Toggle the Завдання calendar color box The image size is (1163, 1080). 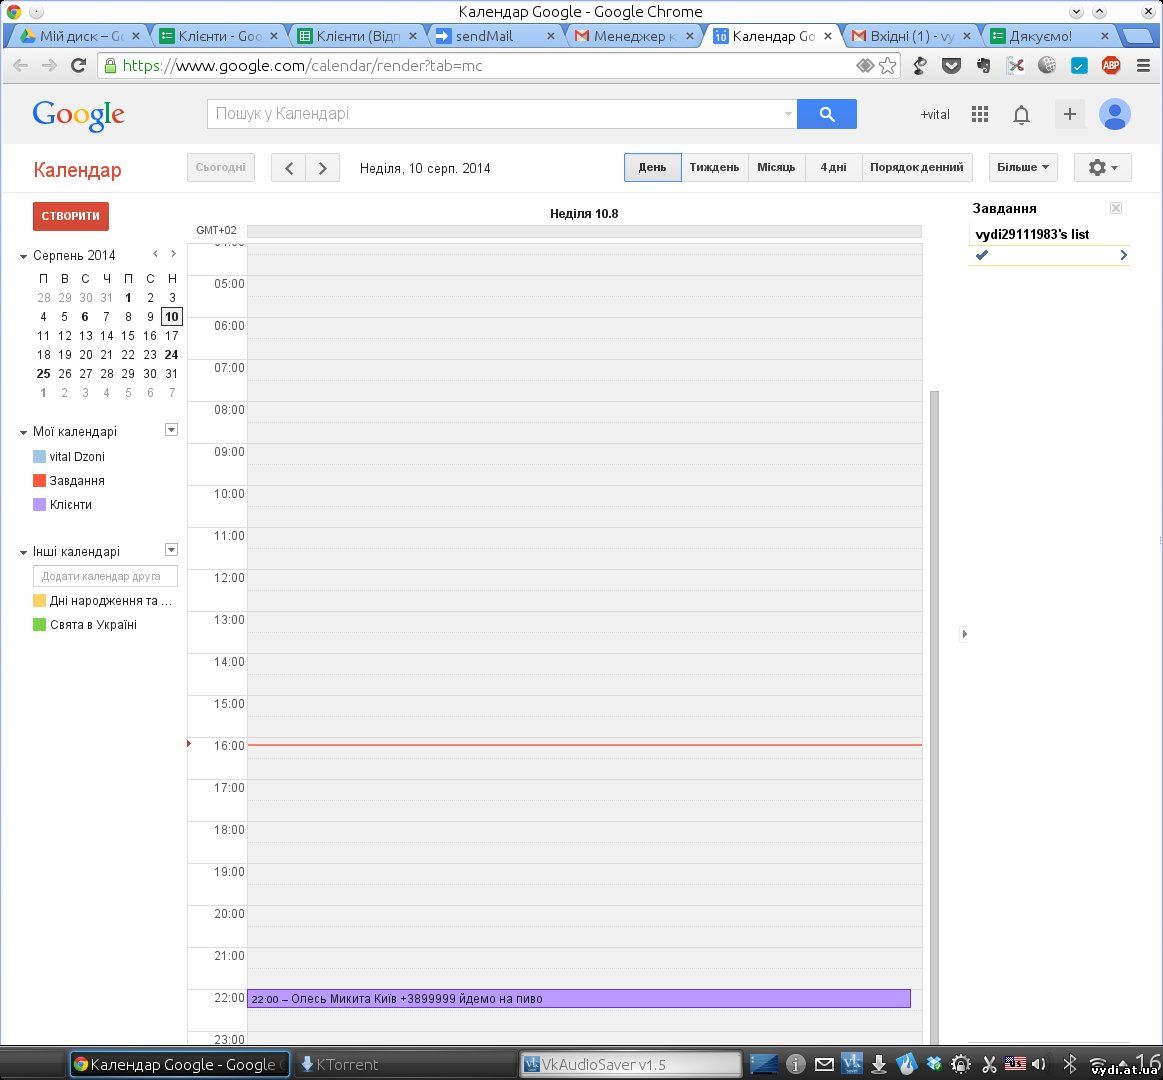[x=39, y=481]
